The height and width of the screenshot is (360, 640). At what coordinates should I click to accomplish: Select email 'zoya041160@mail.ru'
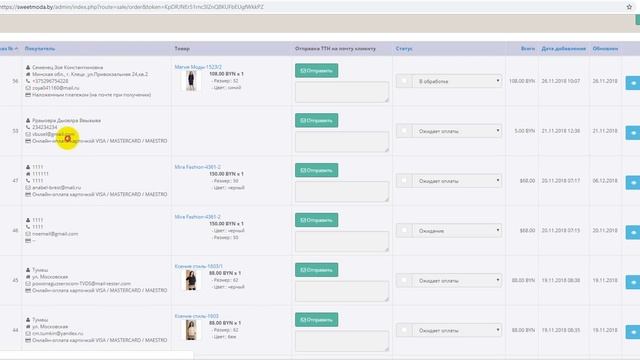[x=56, y=88]
